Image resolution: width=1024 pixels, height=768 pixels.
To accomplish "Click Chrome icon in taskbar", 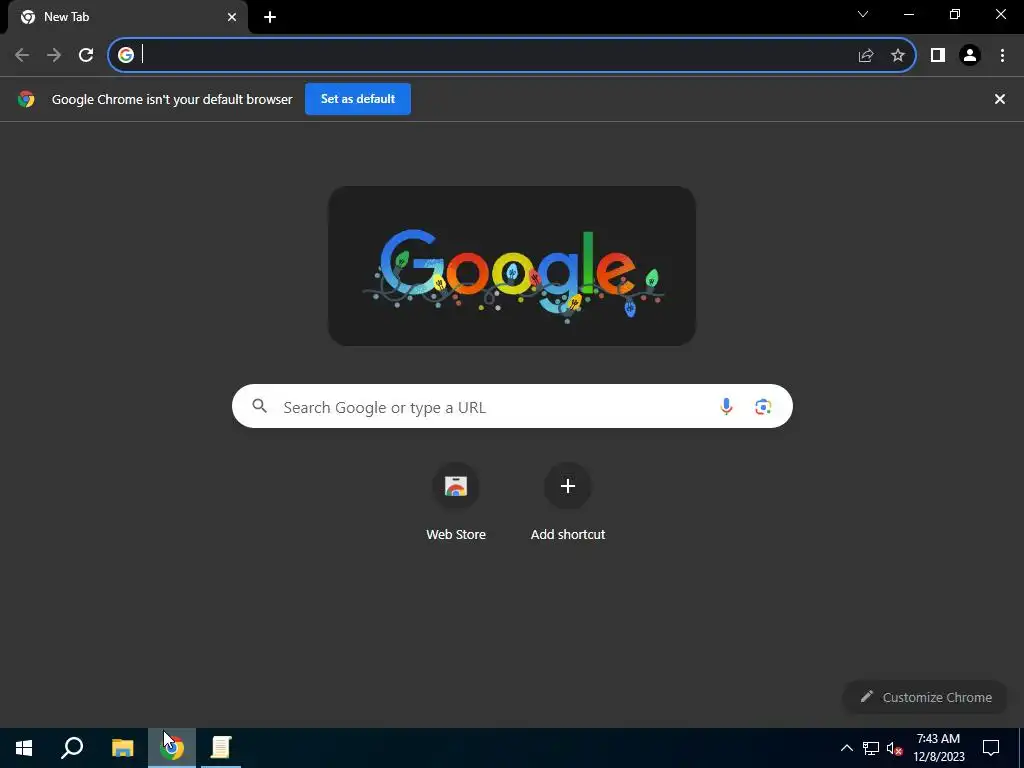I will pyautogui.click(x=172, y=748).
